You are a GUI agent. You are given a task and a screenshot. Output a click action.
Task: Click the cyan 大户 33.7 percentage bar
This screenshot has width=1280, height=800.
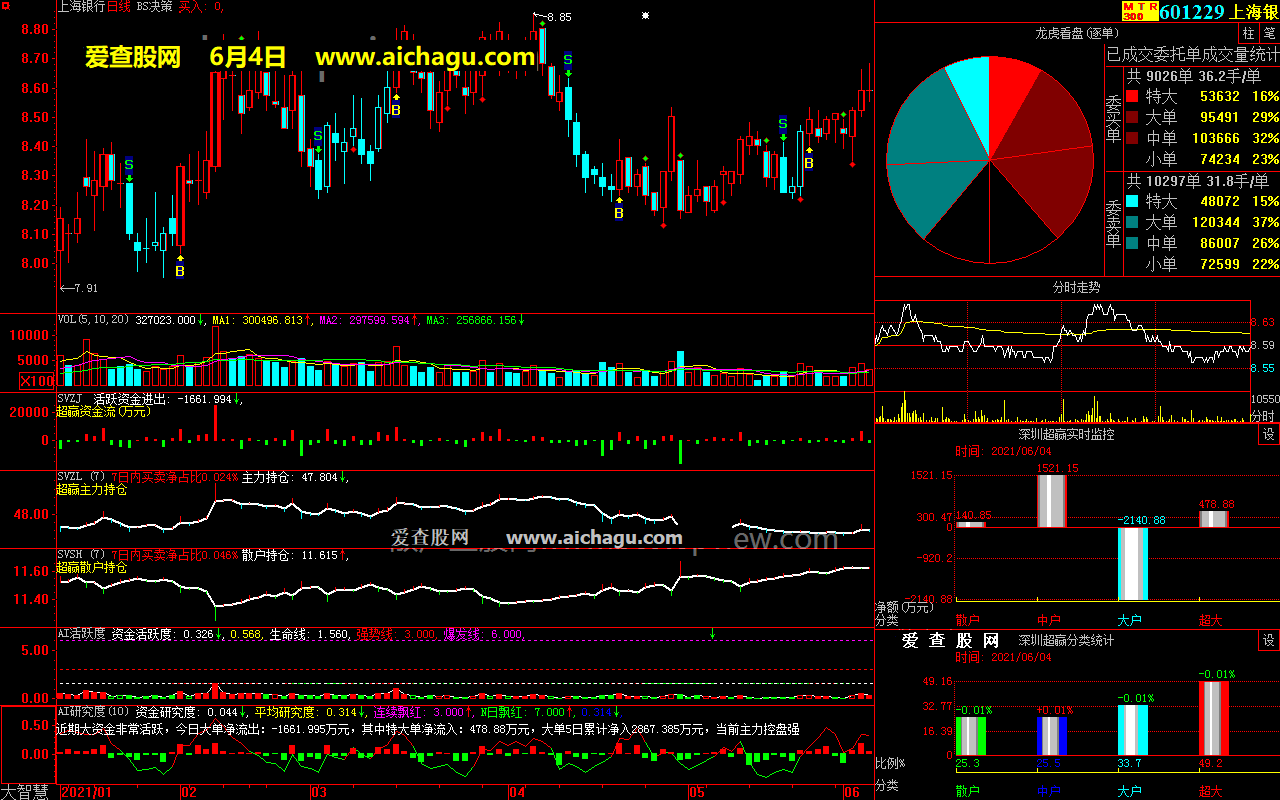(x=1132, y=730)
